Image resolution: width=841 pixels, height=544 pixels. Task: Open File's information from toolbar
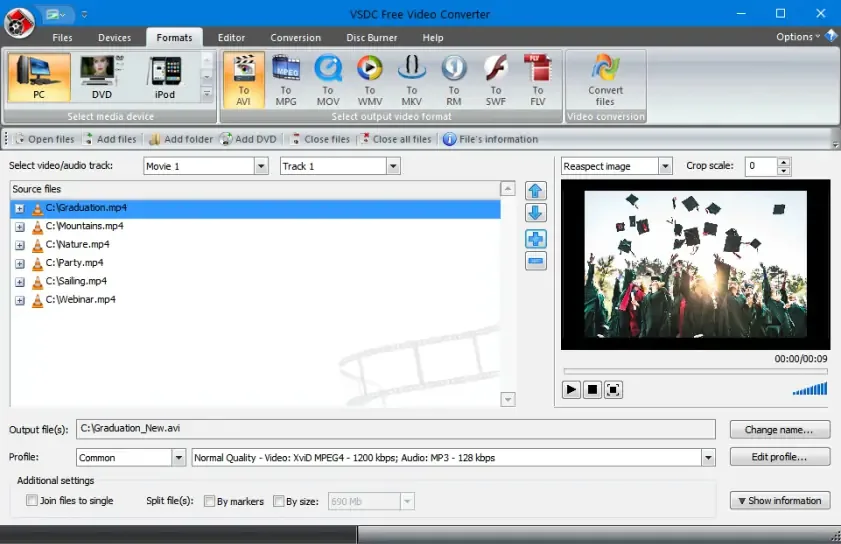pyautogui.click(x=490, y=139)
